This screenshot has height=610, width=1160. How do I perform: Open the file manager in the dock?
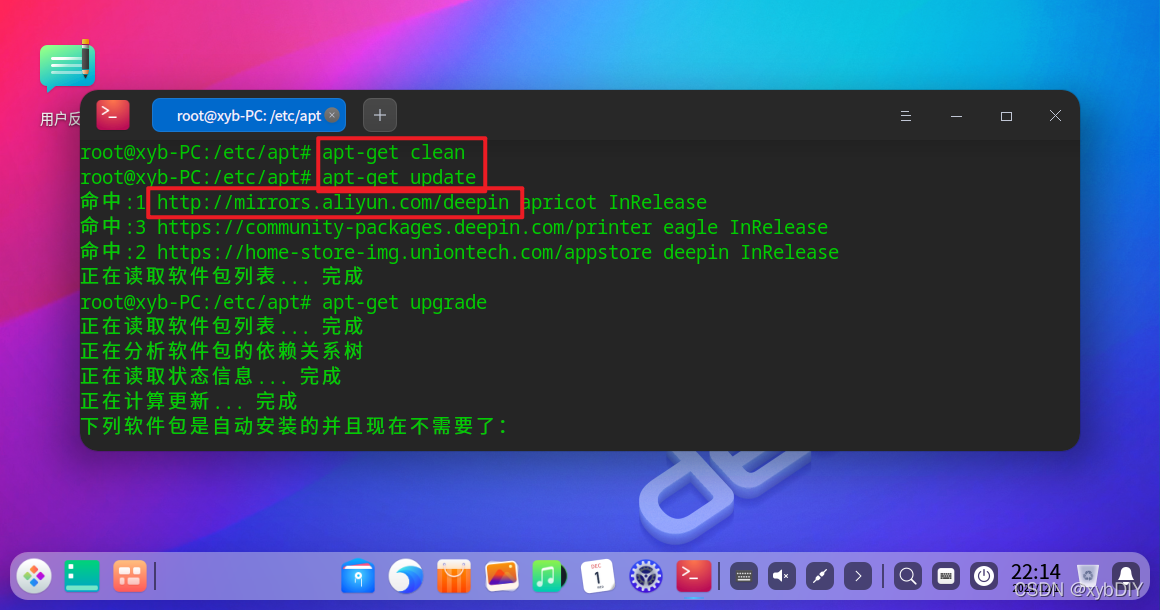point(358,577)
